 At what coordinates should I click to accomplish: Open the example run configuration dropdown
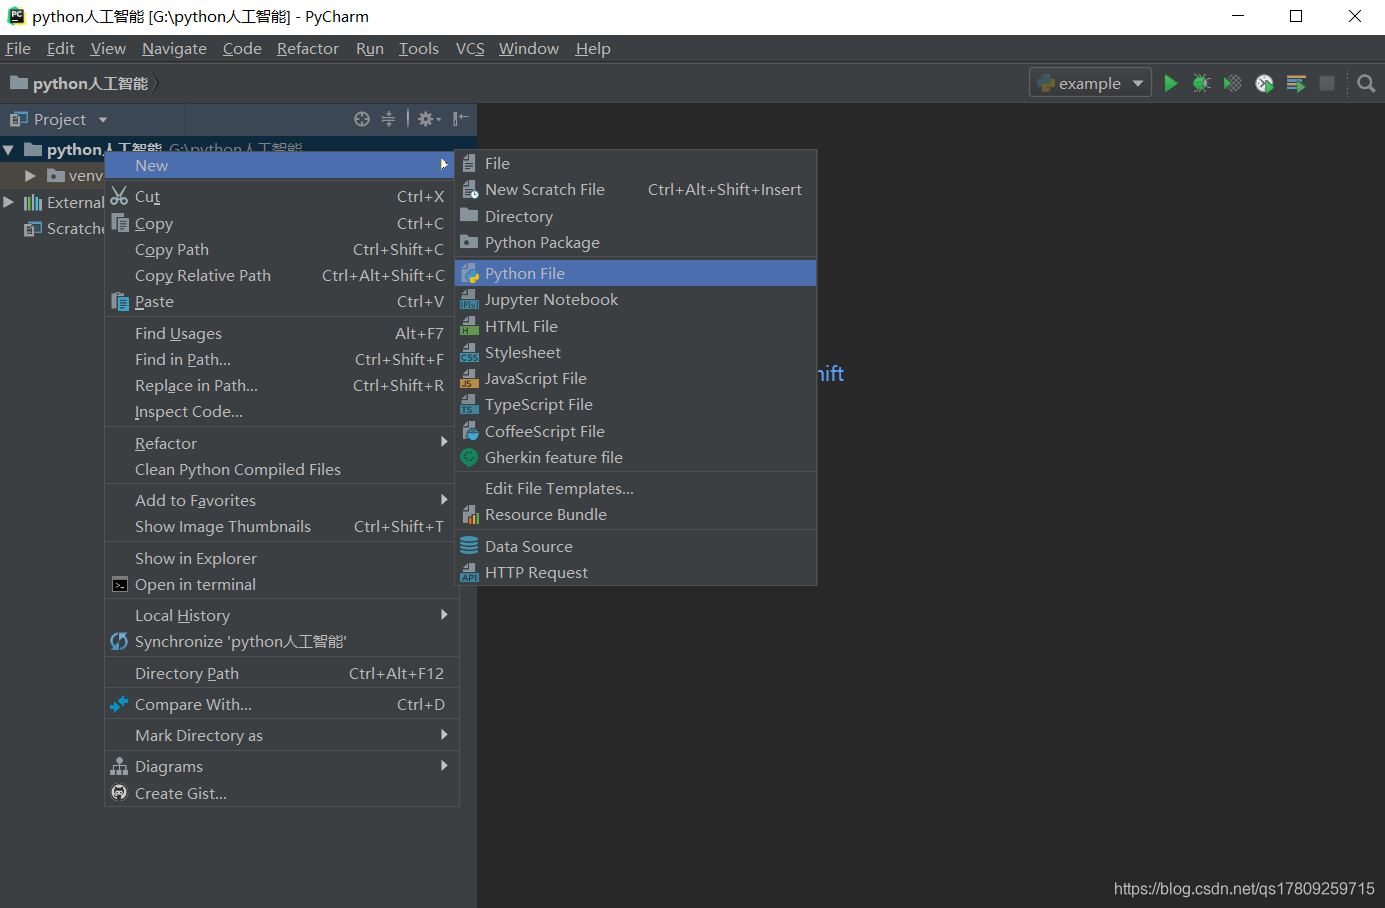pos(1090,83)
